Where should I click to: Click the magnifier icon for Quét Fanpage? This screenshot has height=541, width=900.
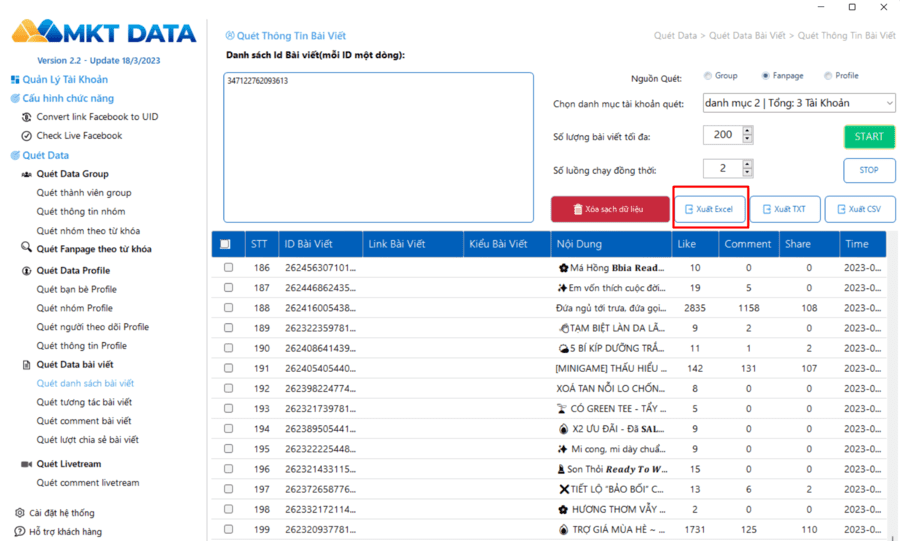pyautogui.click(x=26, y=247)
